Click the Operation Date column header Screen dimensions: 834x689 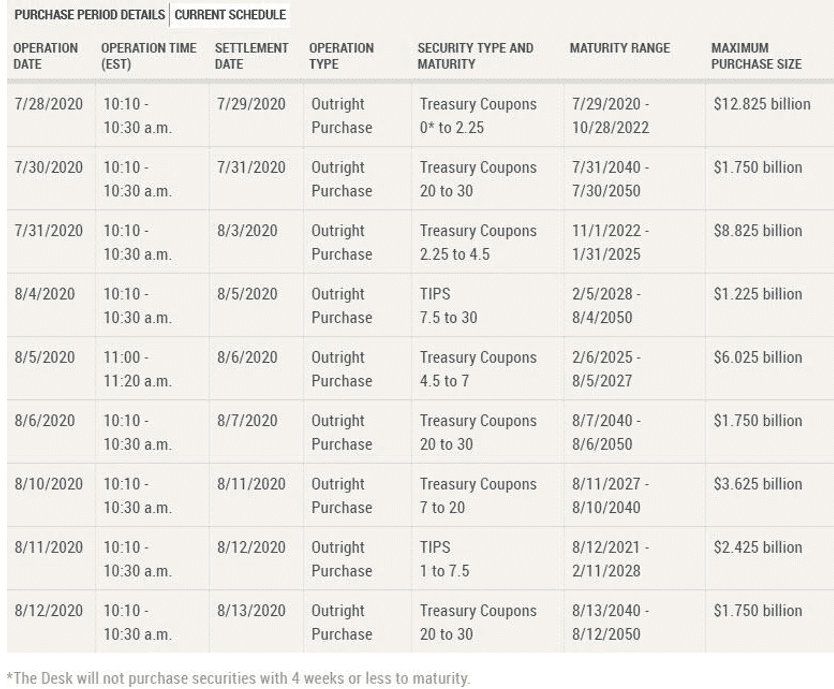tap(45, 55)
